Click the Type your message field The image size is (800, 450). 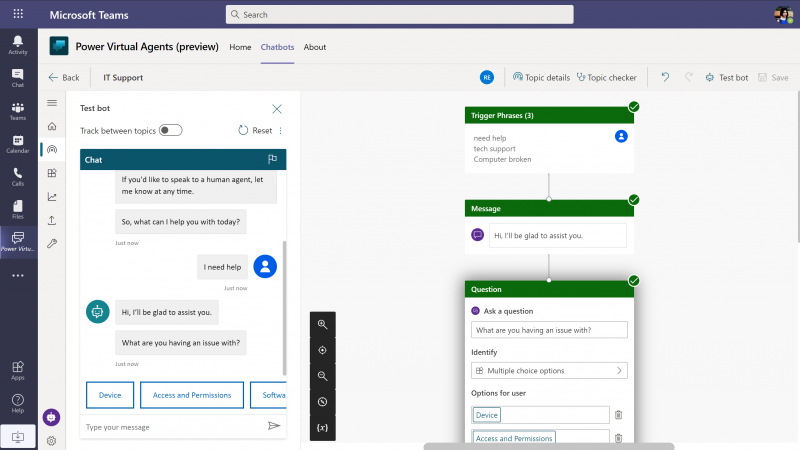[x=173, y=427]
